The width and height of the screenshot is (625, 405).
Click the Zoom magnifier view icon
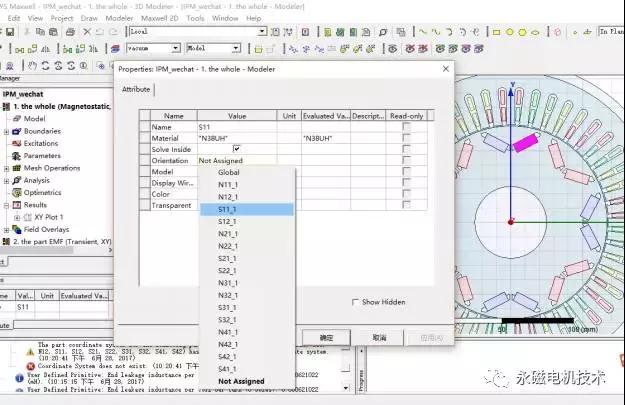tap(84, 65)
